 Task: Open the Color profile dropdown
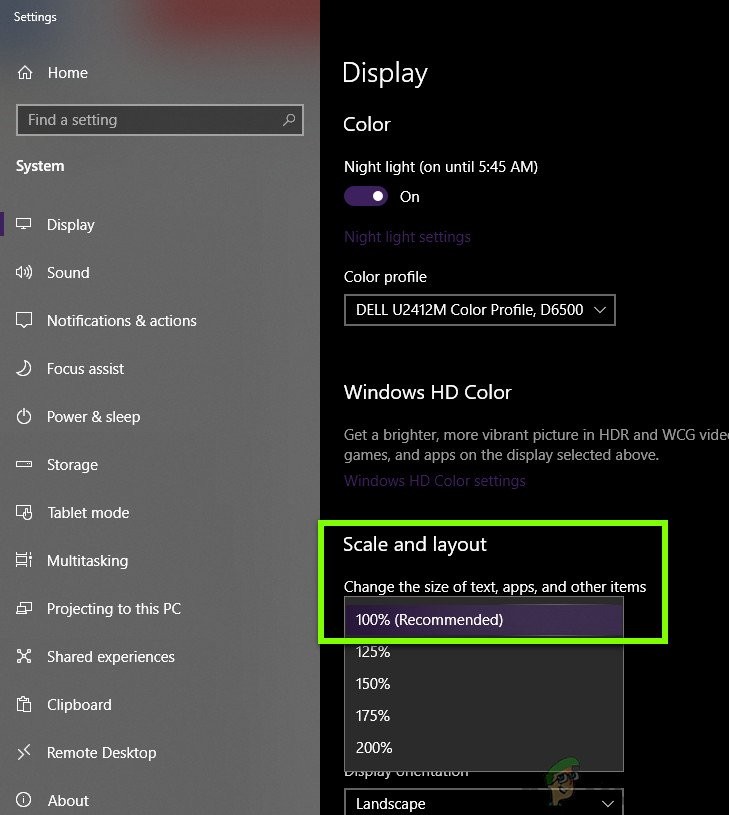479,310
